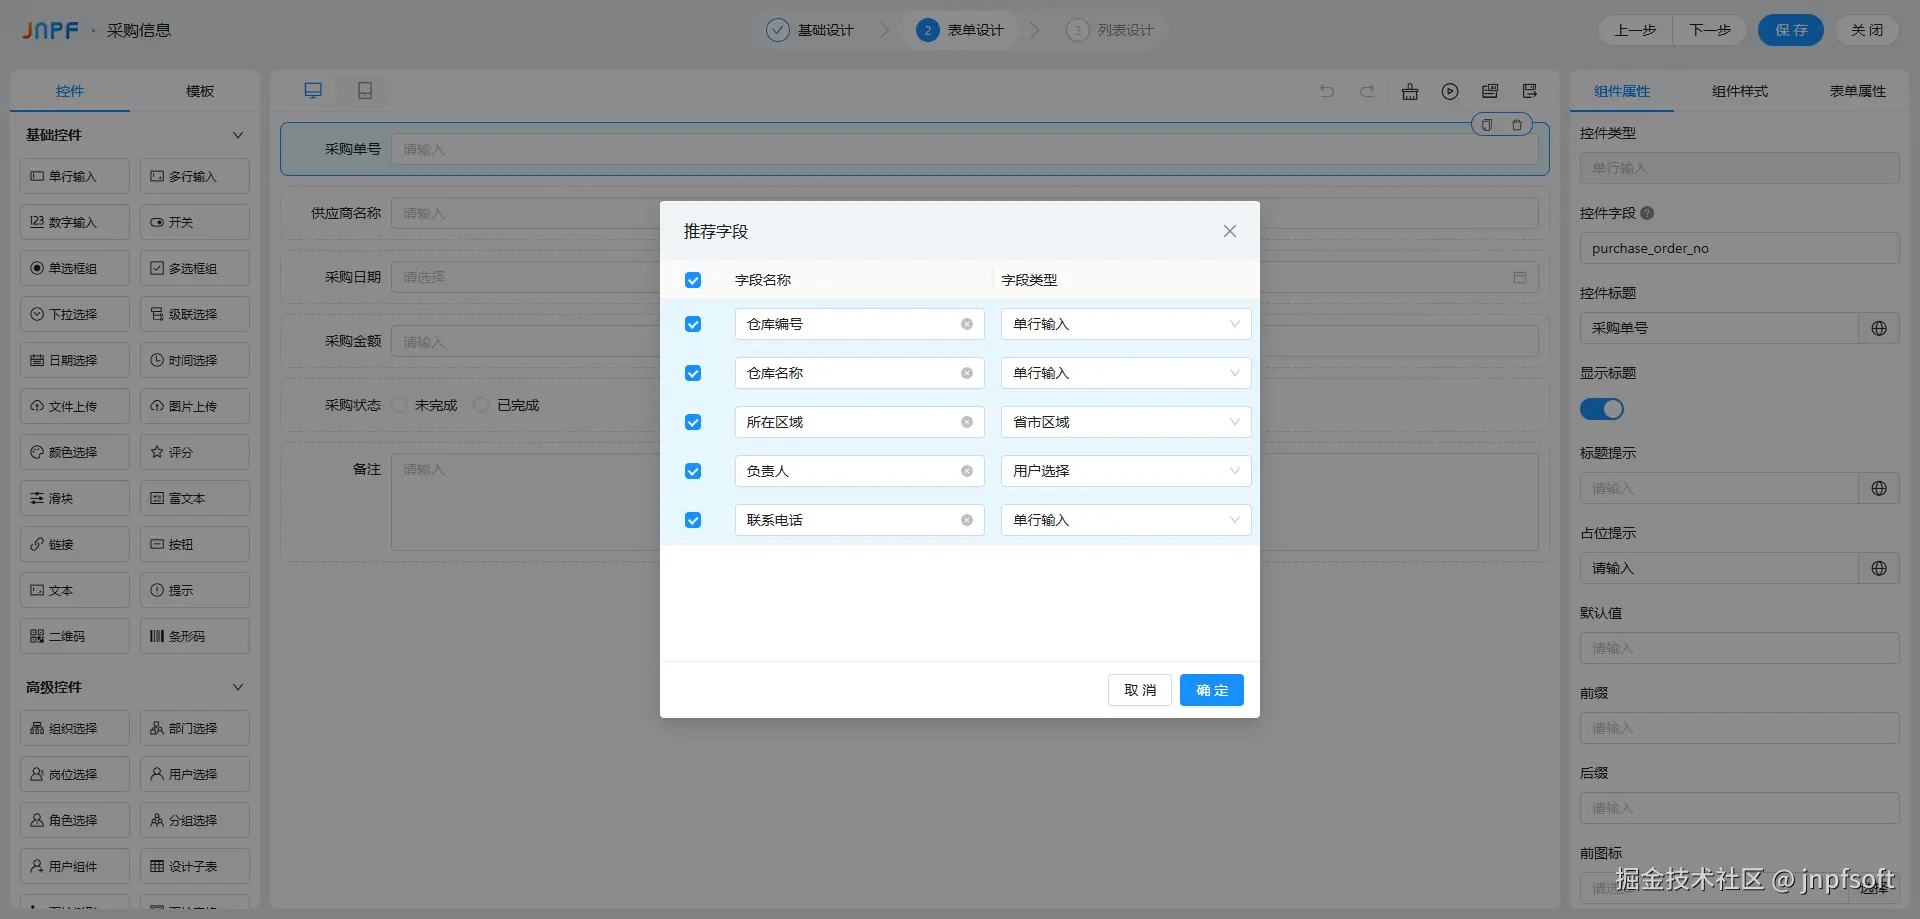Image resolution: width=1920 pixels, height=919 pixels.
Task: Click the clear canvas broom icon
Action: (1410, 91)
